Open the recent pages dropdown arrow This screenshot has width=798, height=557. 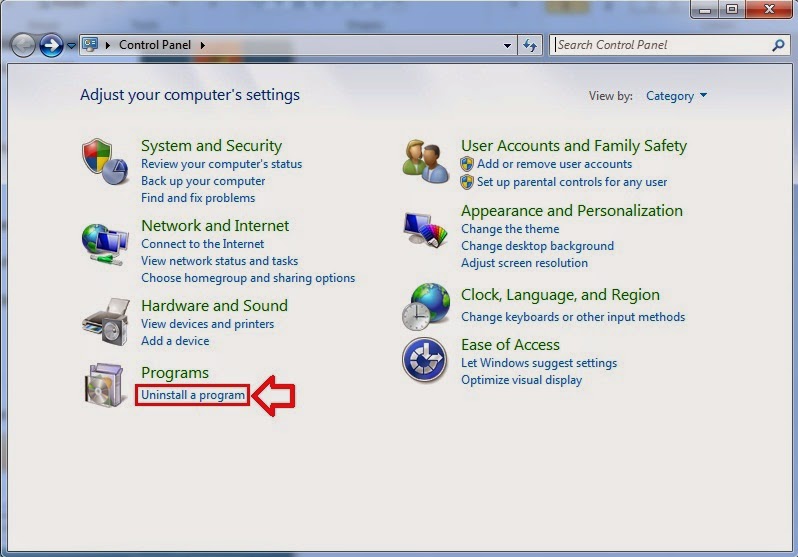(x=71, y=46)
